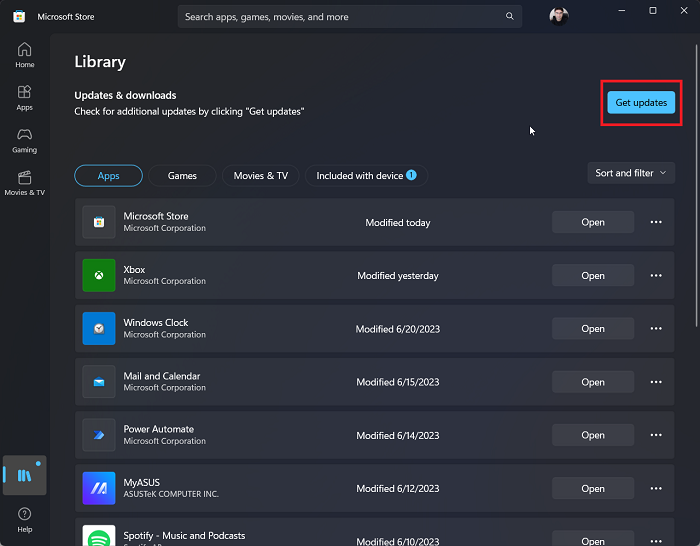Click the 'Modified 6/14/2023' date
The image size is (700, 546).
click(398, 435)
